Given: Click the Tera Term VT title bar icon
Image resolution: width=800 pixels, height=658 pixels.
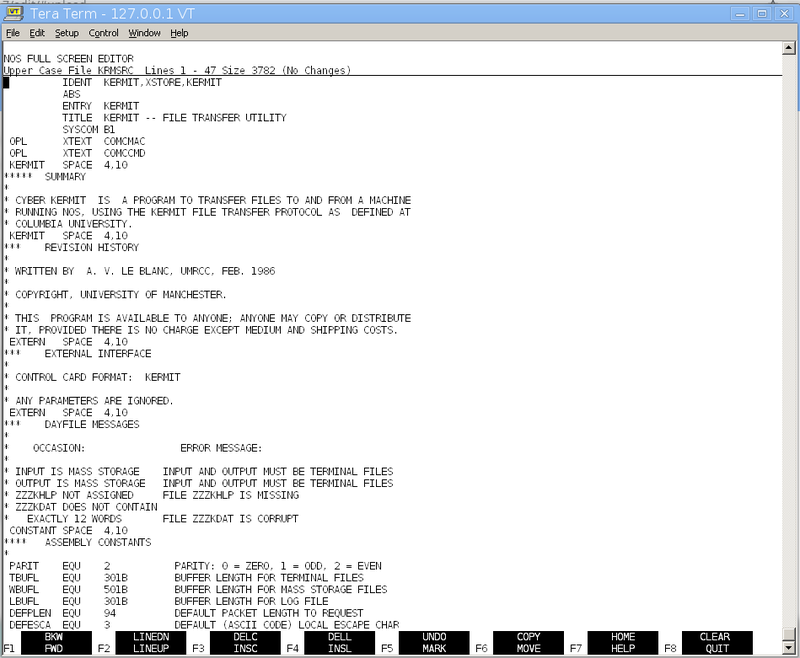Looking at the screenshot, I should pyautogui.click(x=13, y=13).
